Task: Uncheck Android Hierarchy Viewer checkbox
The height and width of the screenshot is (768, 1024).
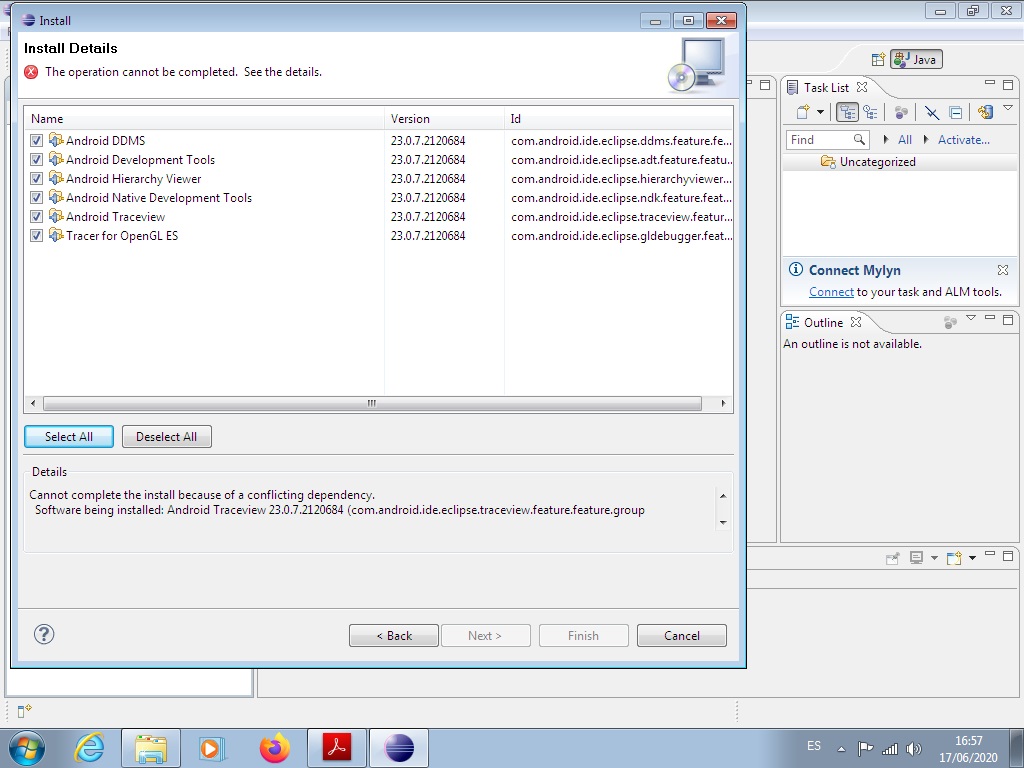Action: pos(36,178)
